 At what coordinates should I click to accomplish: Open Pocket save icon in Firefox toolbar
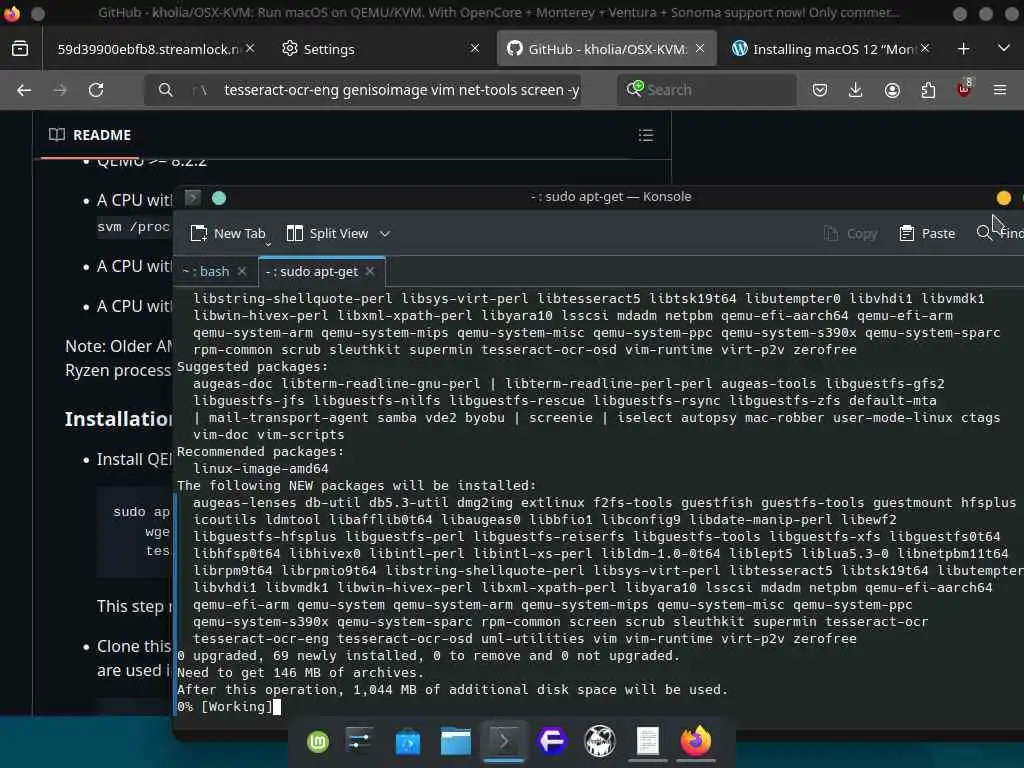[x=820, y=90]
